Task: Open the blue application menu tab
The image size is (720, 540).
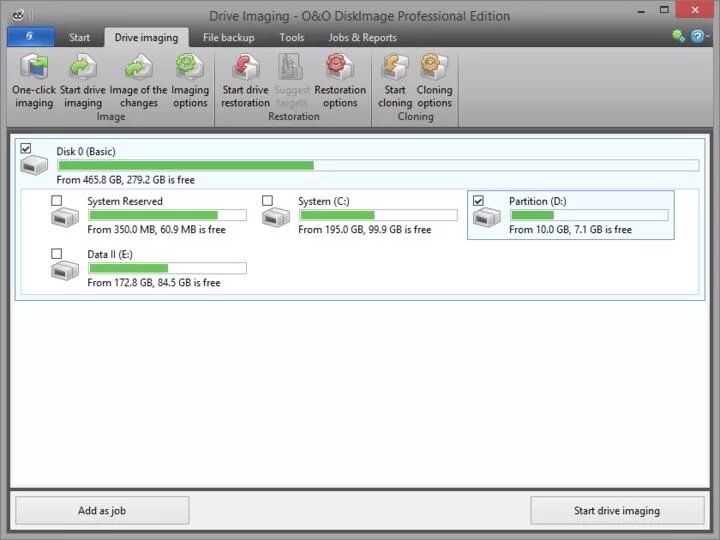Action: tap(31, 36)
